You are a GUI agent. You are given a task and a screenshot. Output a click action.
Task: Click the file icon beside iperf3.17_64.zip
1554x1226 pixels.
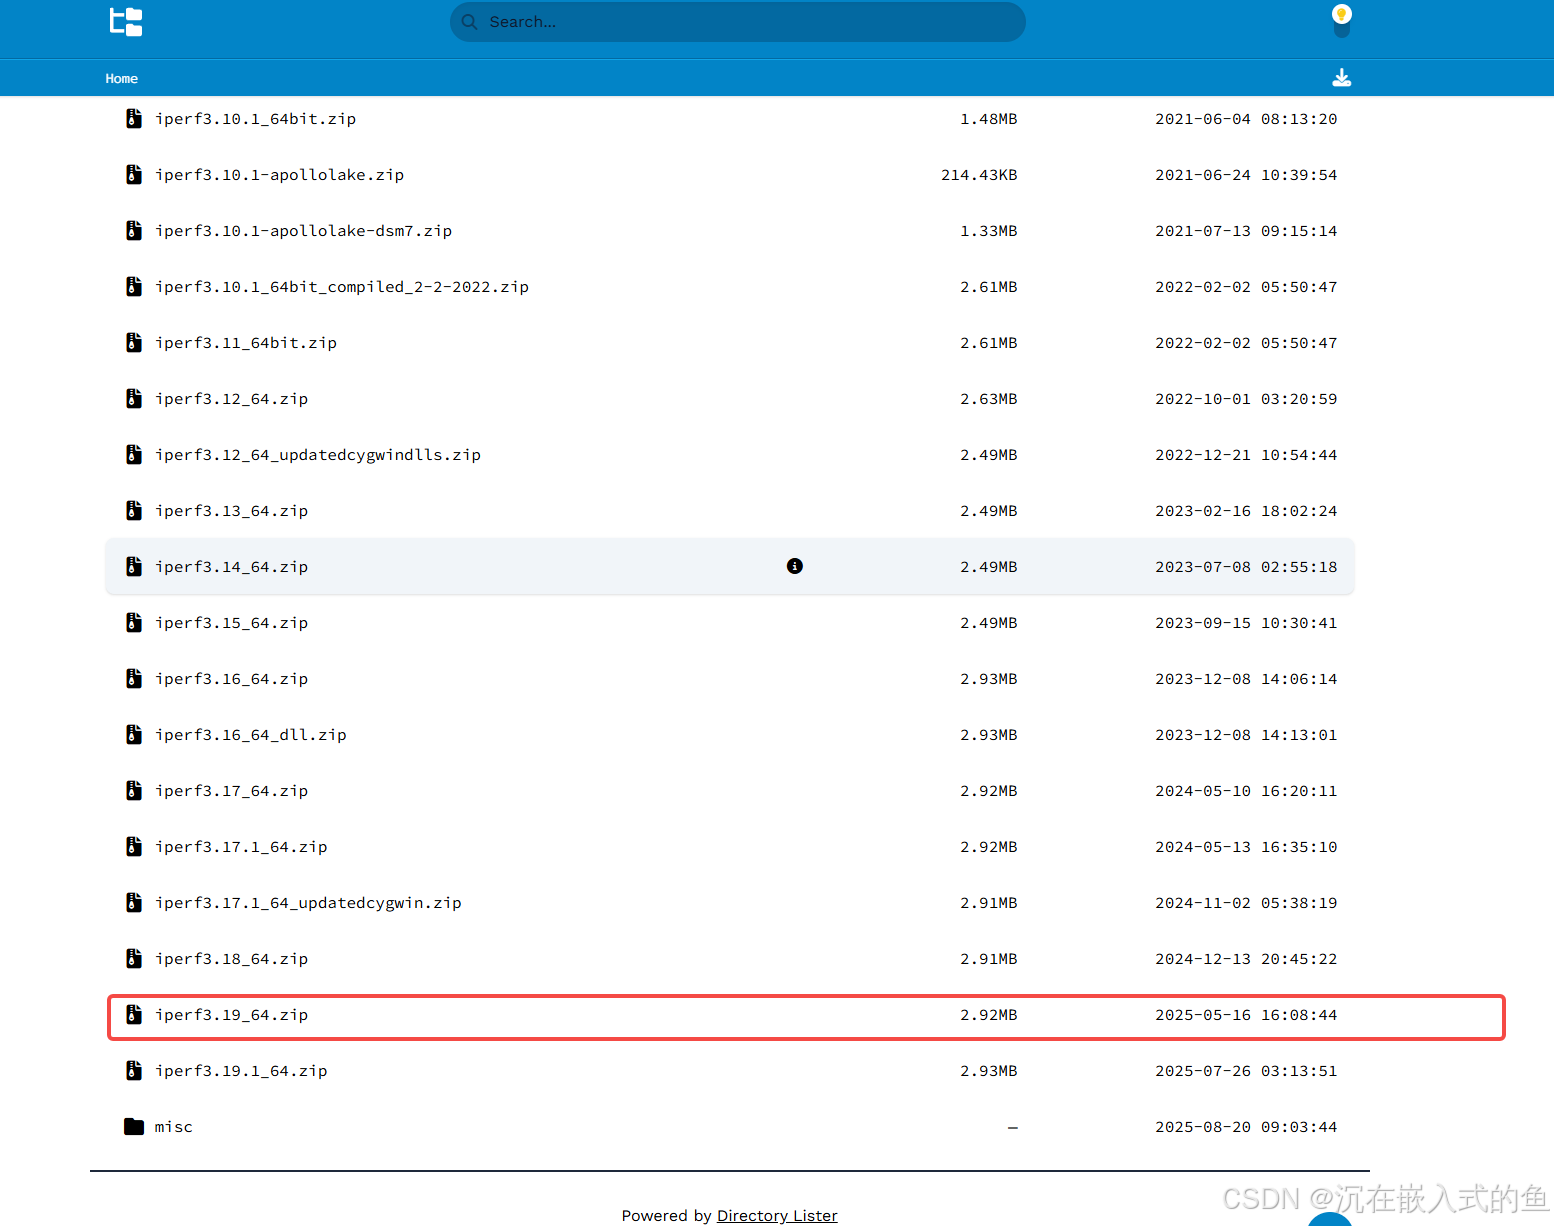[x=134, y=790]
